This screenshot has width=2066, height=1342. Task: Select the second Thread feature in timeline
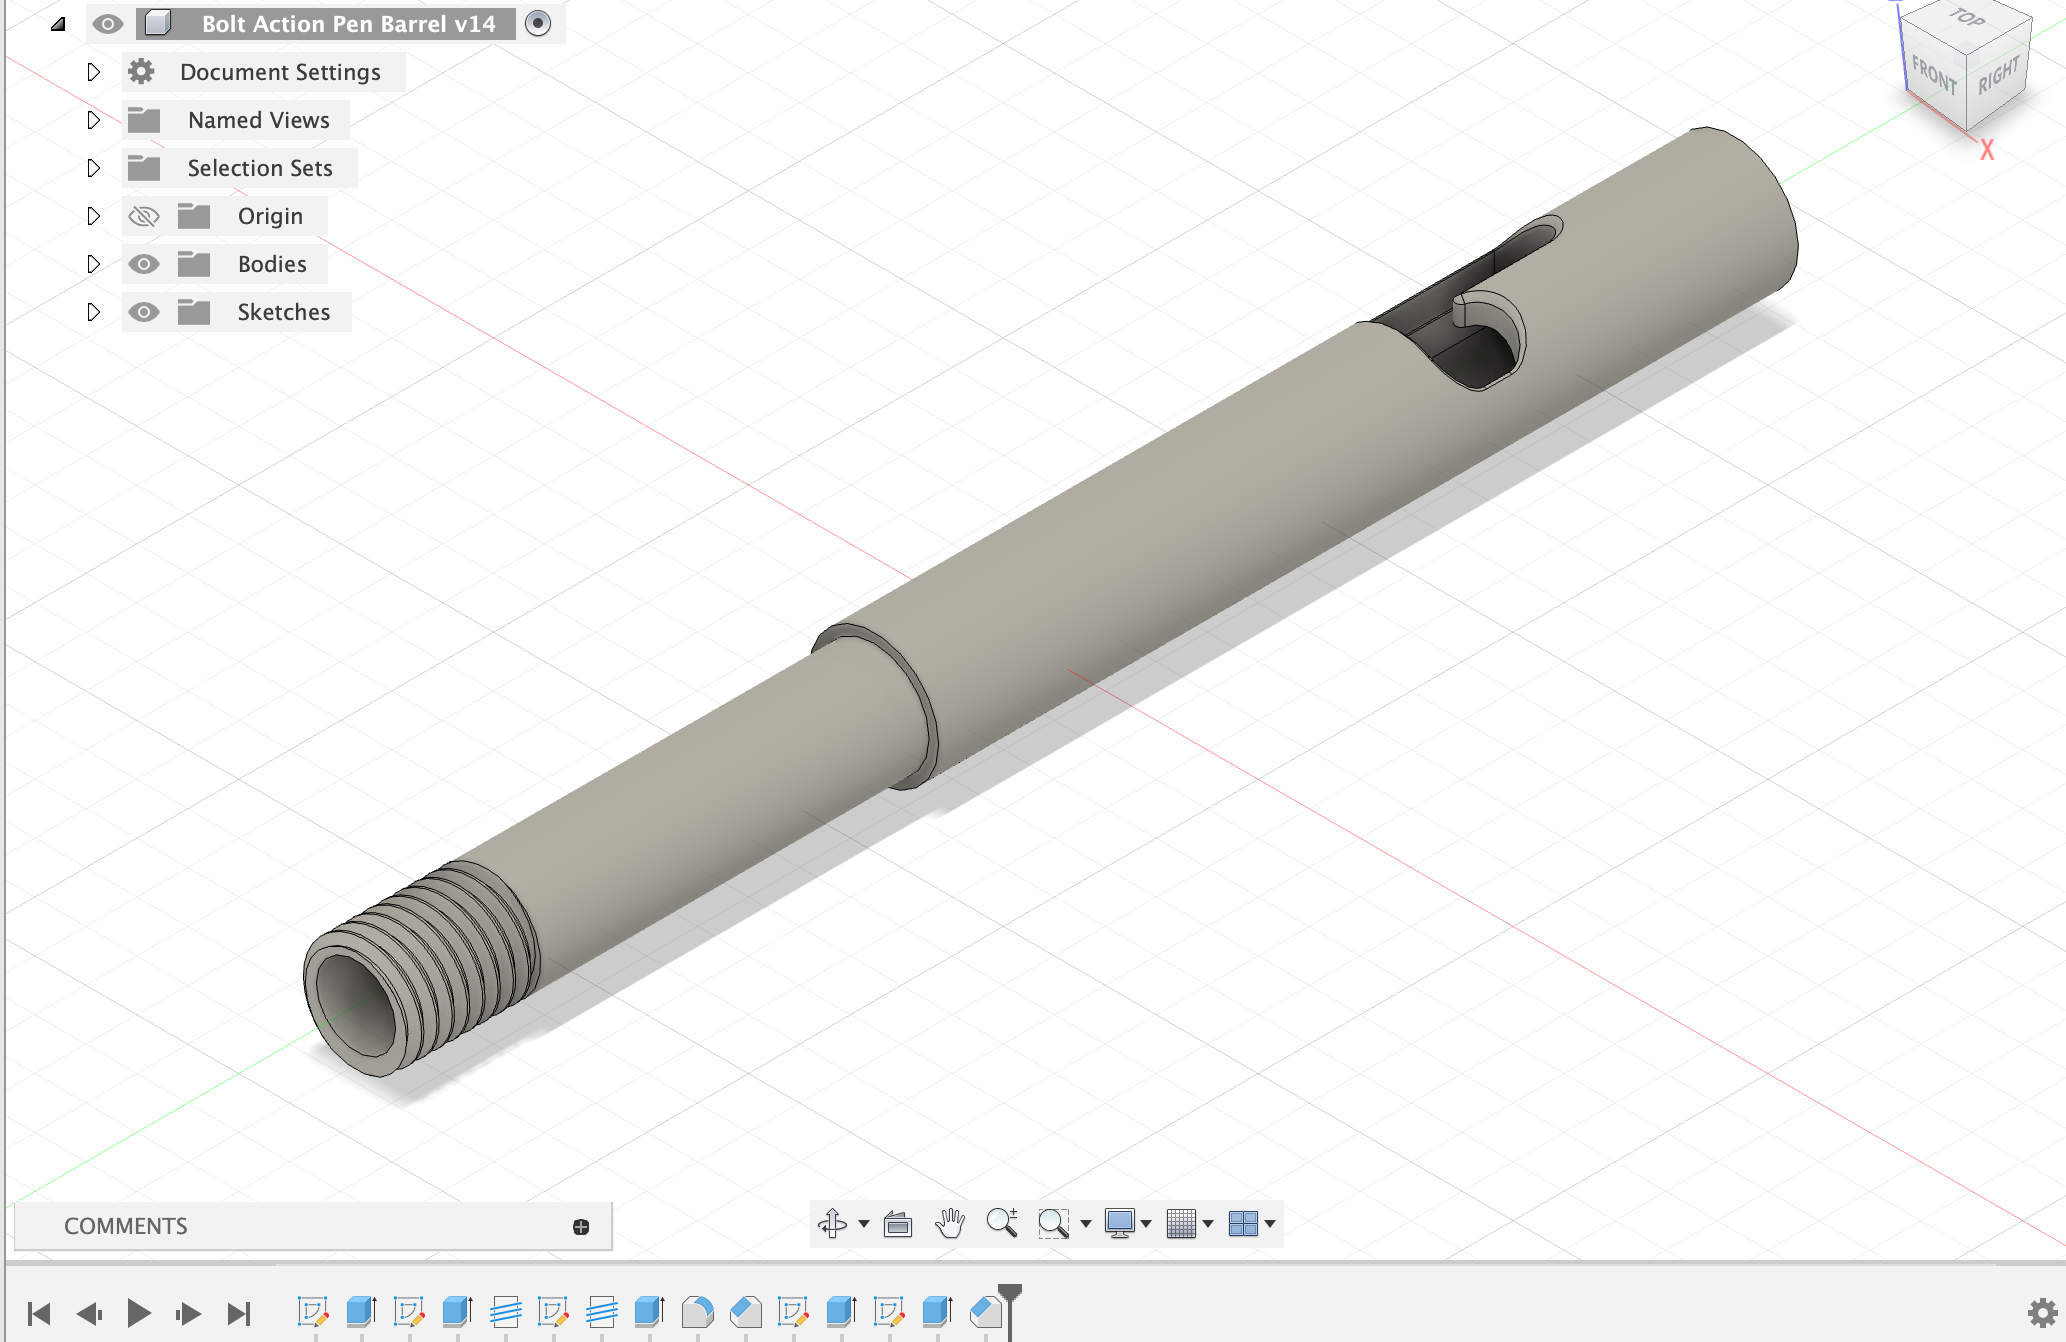(x=601, y=1311)
